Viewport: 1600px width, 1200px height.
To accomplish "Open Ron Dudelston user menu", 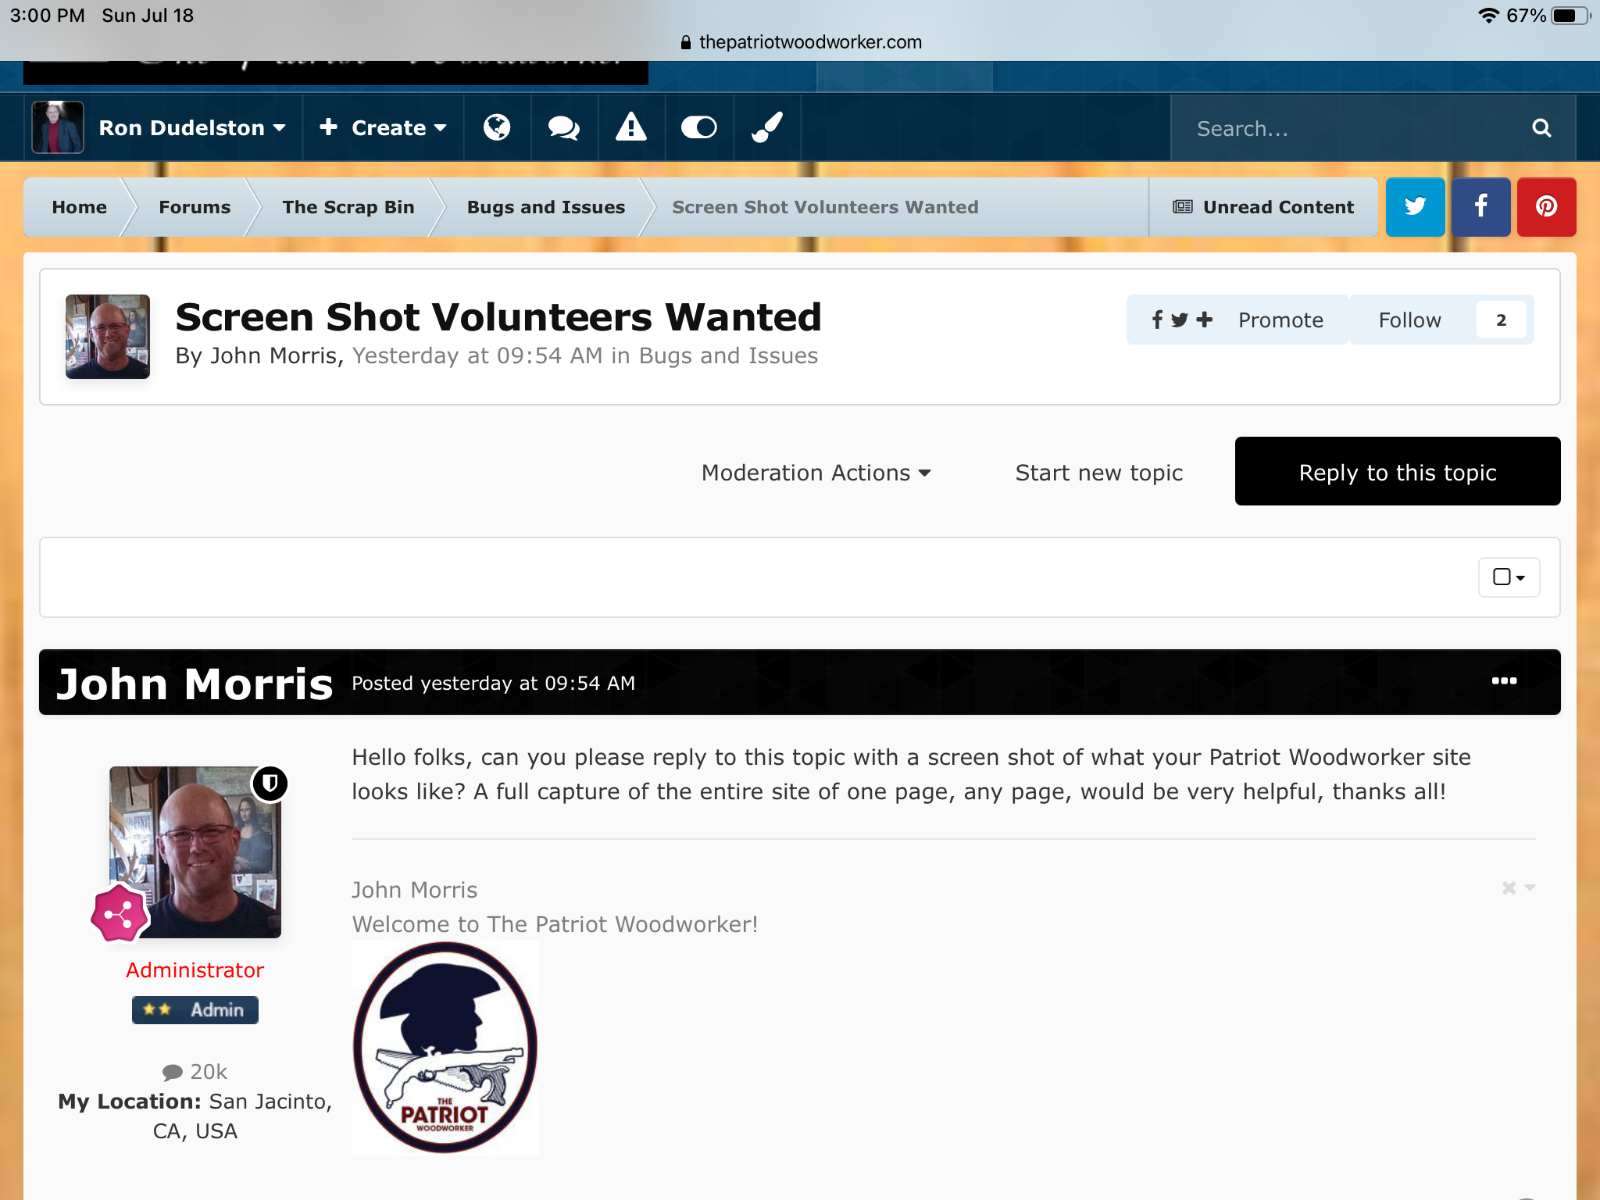I will [192, 128].
